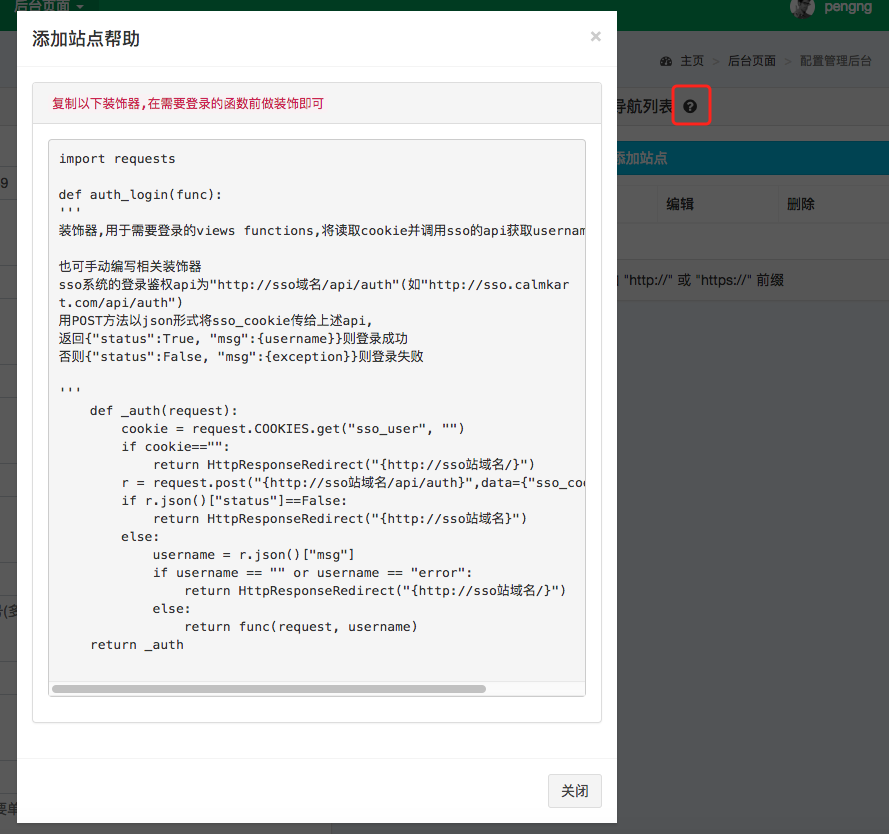
Task: Click the import requests code line
Action: click(x=117, y=159)
